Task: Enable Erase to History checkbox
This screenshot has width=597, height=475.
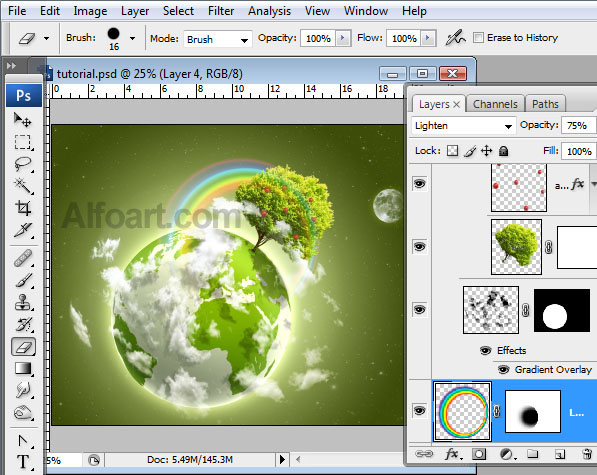Action: [478, 38]
